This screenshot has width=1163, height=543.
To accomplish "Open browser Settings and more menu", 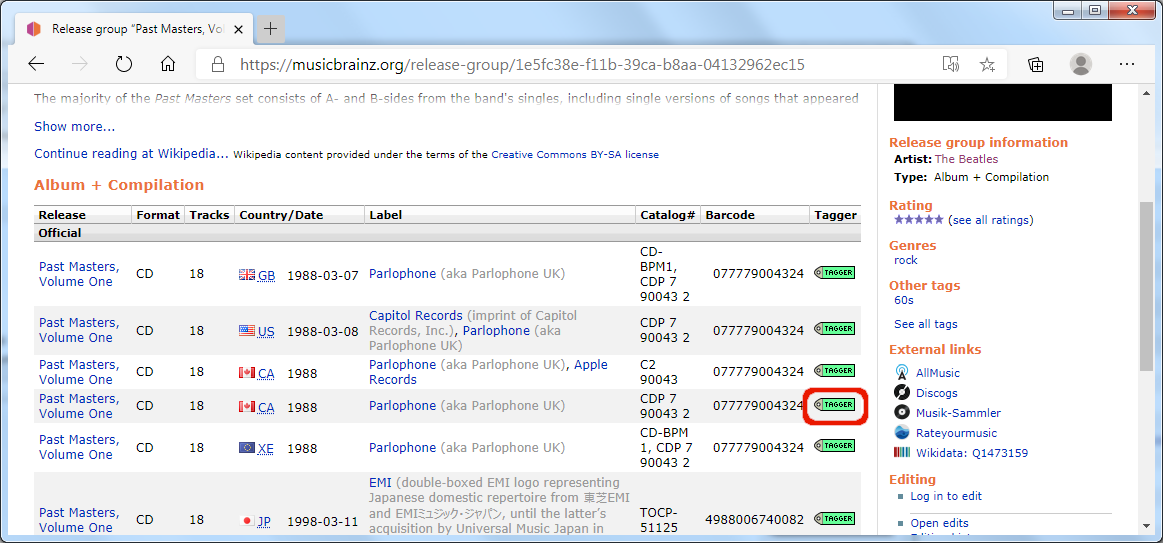I will point(1127,65).
